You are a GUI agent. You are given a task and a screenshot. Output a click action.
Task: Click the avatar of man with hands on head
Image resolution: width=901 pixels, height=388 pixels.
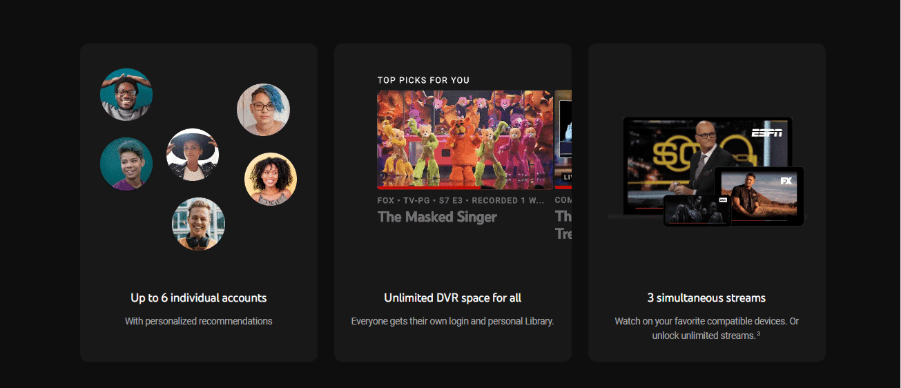pos(126,94)
